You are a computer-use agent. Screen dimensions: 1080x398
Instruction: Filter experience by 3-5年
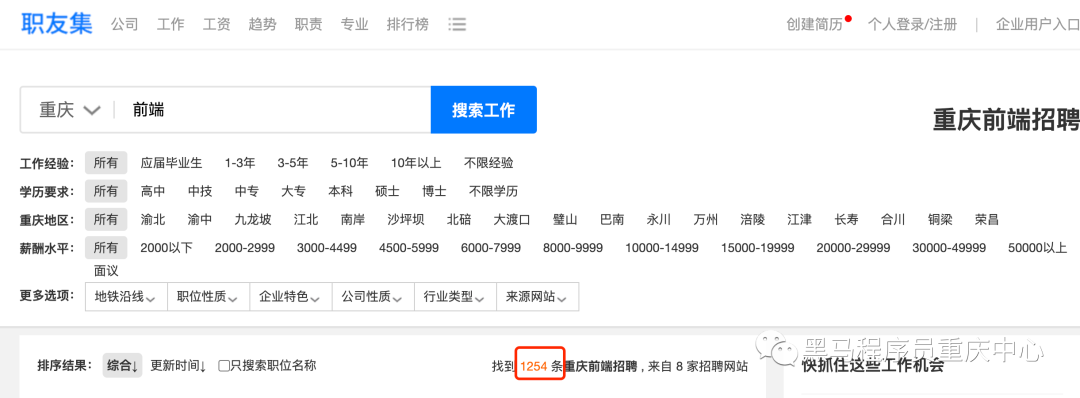(x=293, y=163)
